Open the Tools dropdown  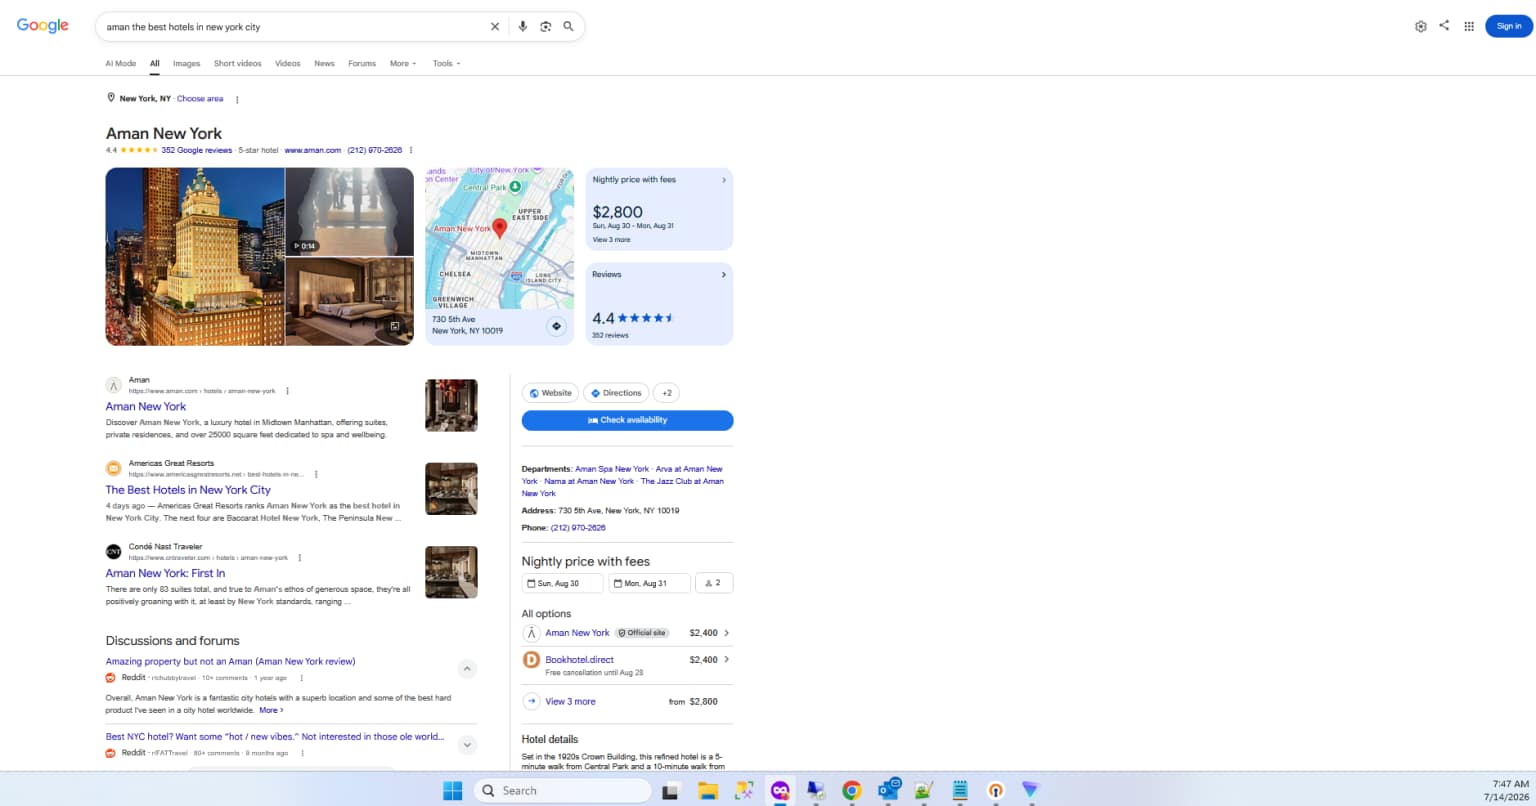[446, 63]
